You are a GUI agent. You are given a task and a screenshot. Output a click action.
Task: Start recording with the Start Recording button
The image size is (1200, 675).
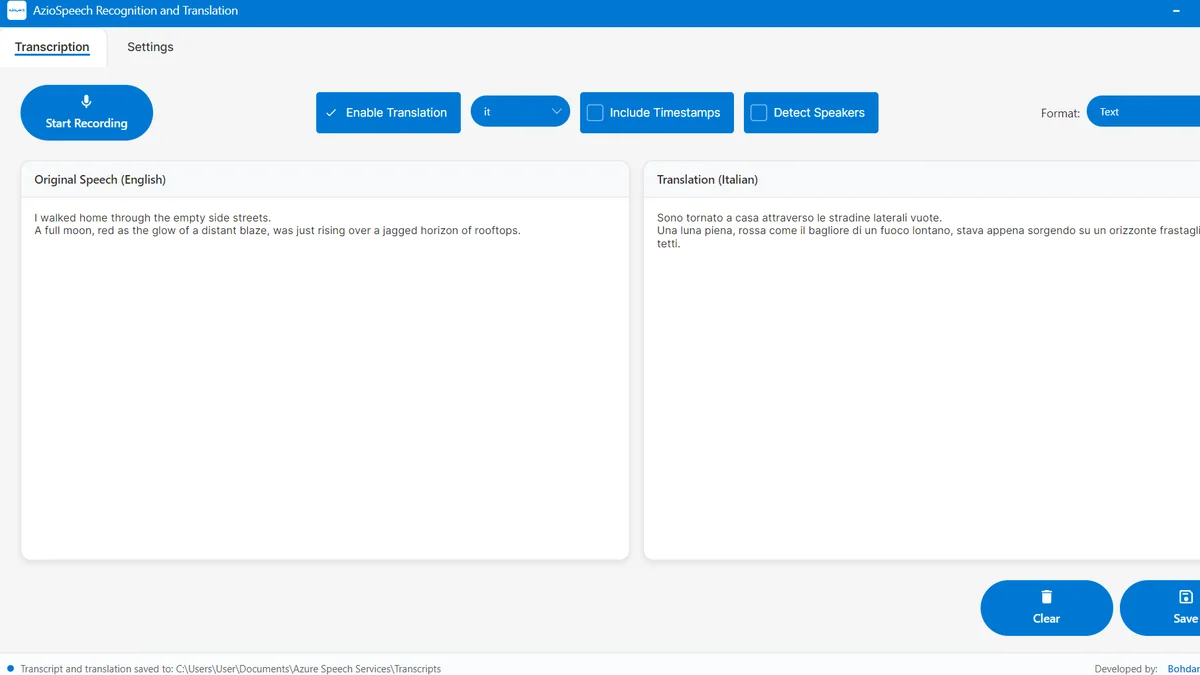(x=87, y=113)
